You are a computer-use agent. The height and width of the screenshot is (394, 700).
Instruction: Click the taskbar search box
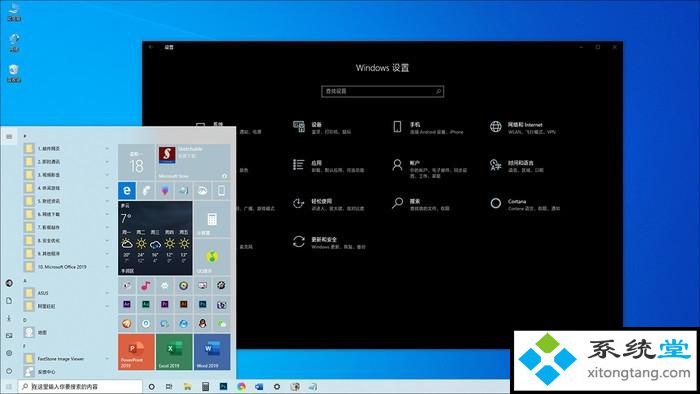click(80, 386)
